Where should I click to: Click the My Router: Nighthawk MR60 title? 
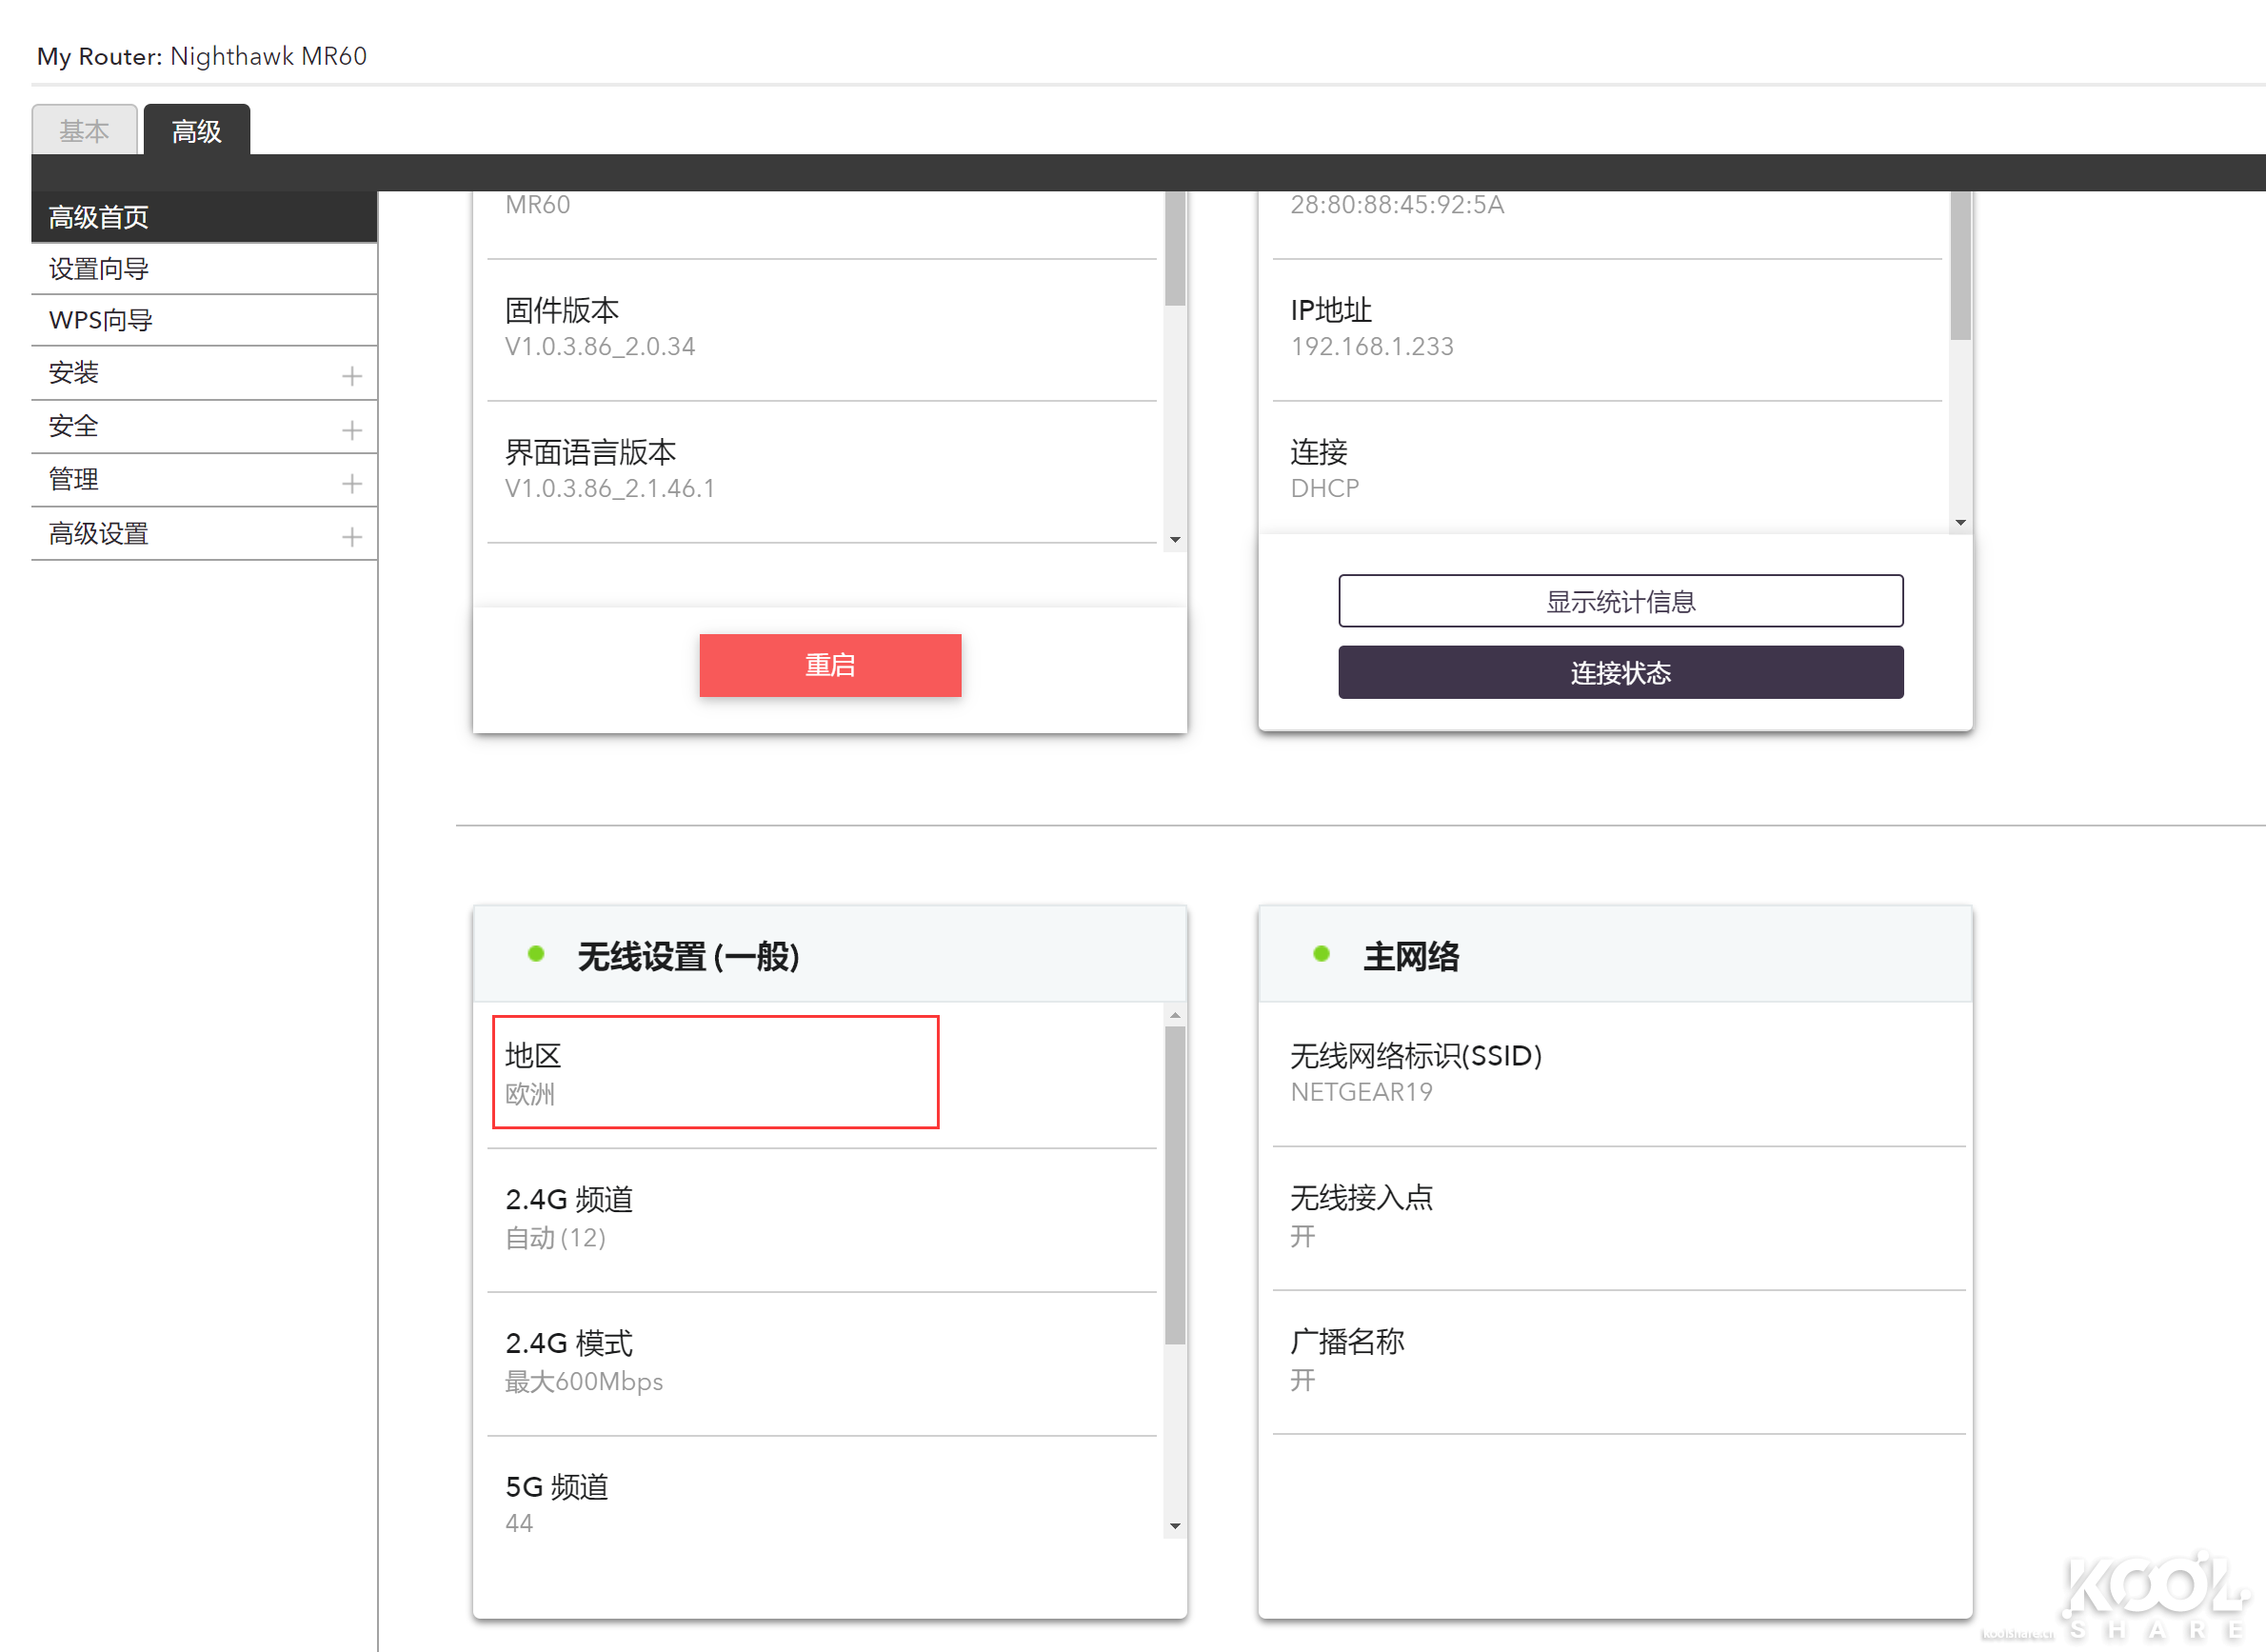(x=202, y=56)
